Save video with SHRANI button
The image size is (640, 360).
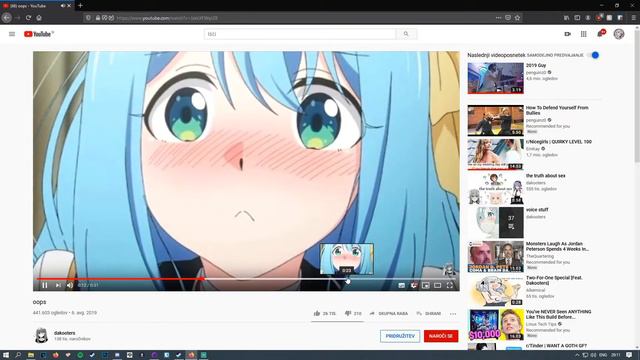(429, 313)
